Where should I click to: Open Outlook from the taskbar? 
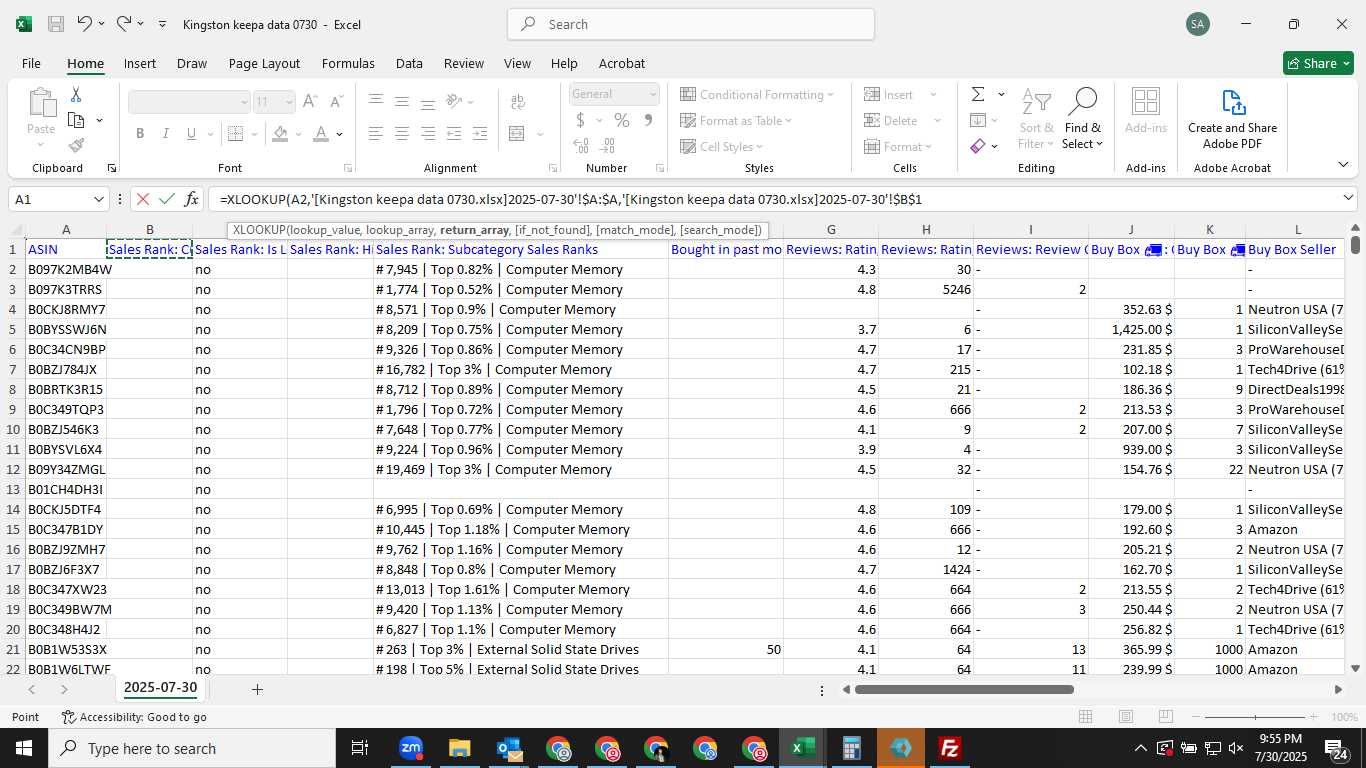coord(509,748)
